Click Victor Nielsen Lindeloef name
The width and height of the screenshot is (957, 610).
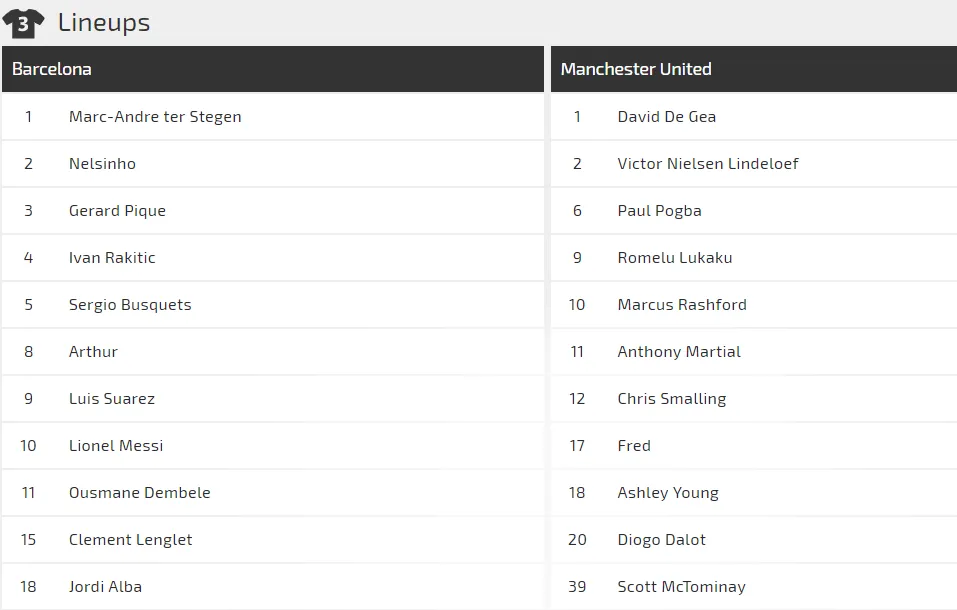point(707,164)
